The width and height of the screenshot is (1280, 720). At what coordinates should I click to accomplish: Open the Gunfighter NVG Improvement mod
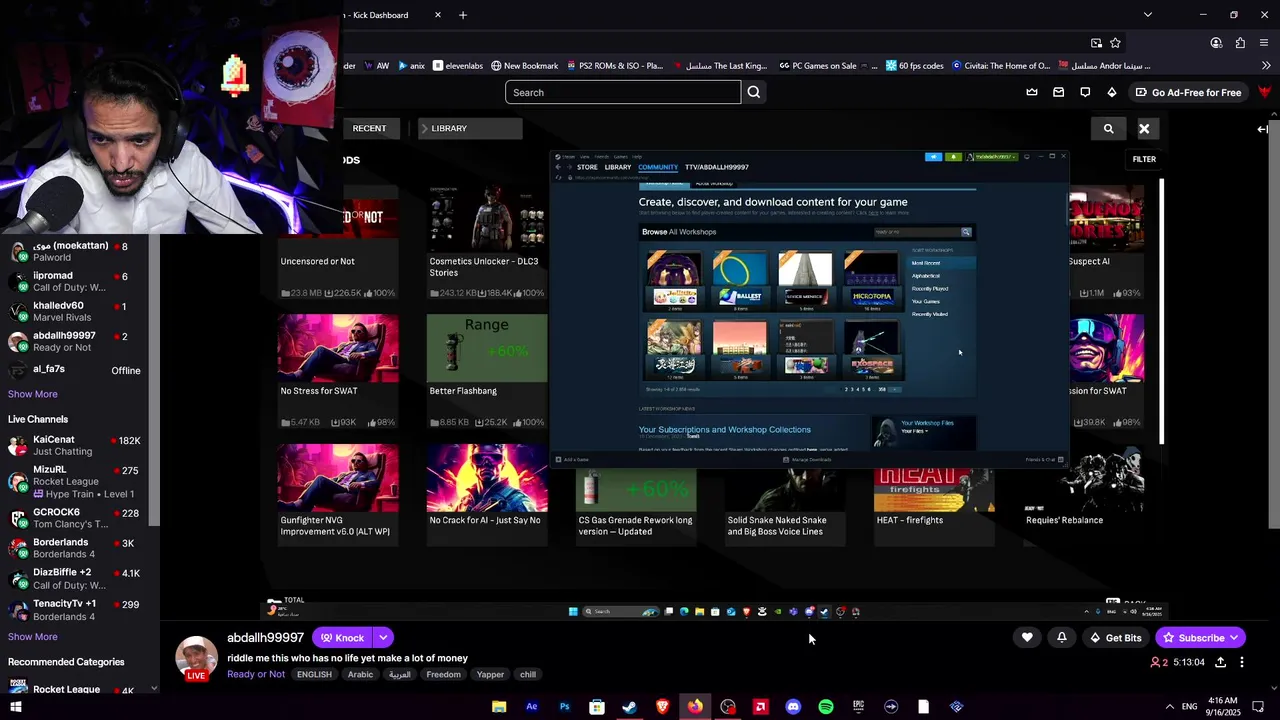tap(337, 493)
